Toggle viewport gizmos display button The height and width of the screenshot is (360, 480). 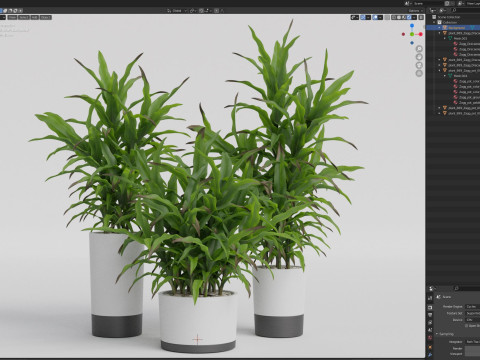coord(363,17)
